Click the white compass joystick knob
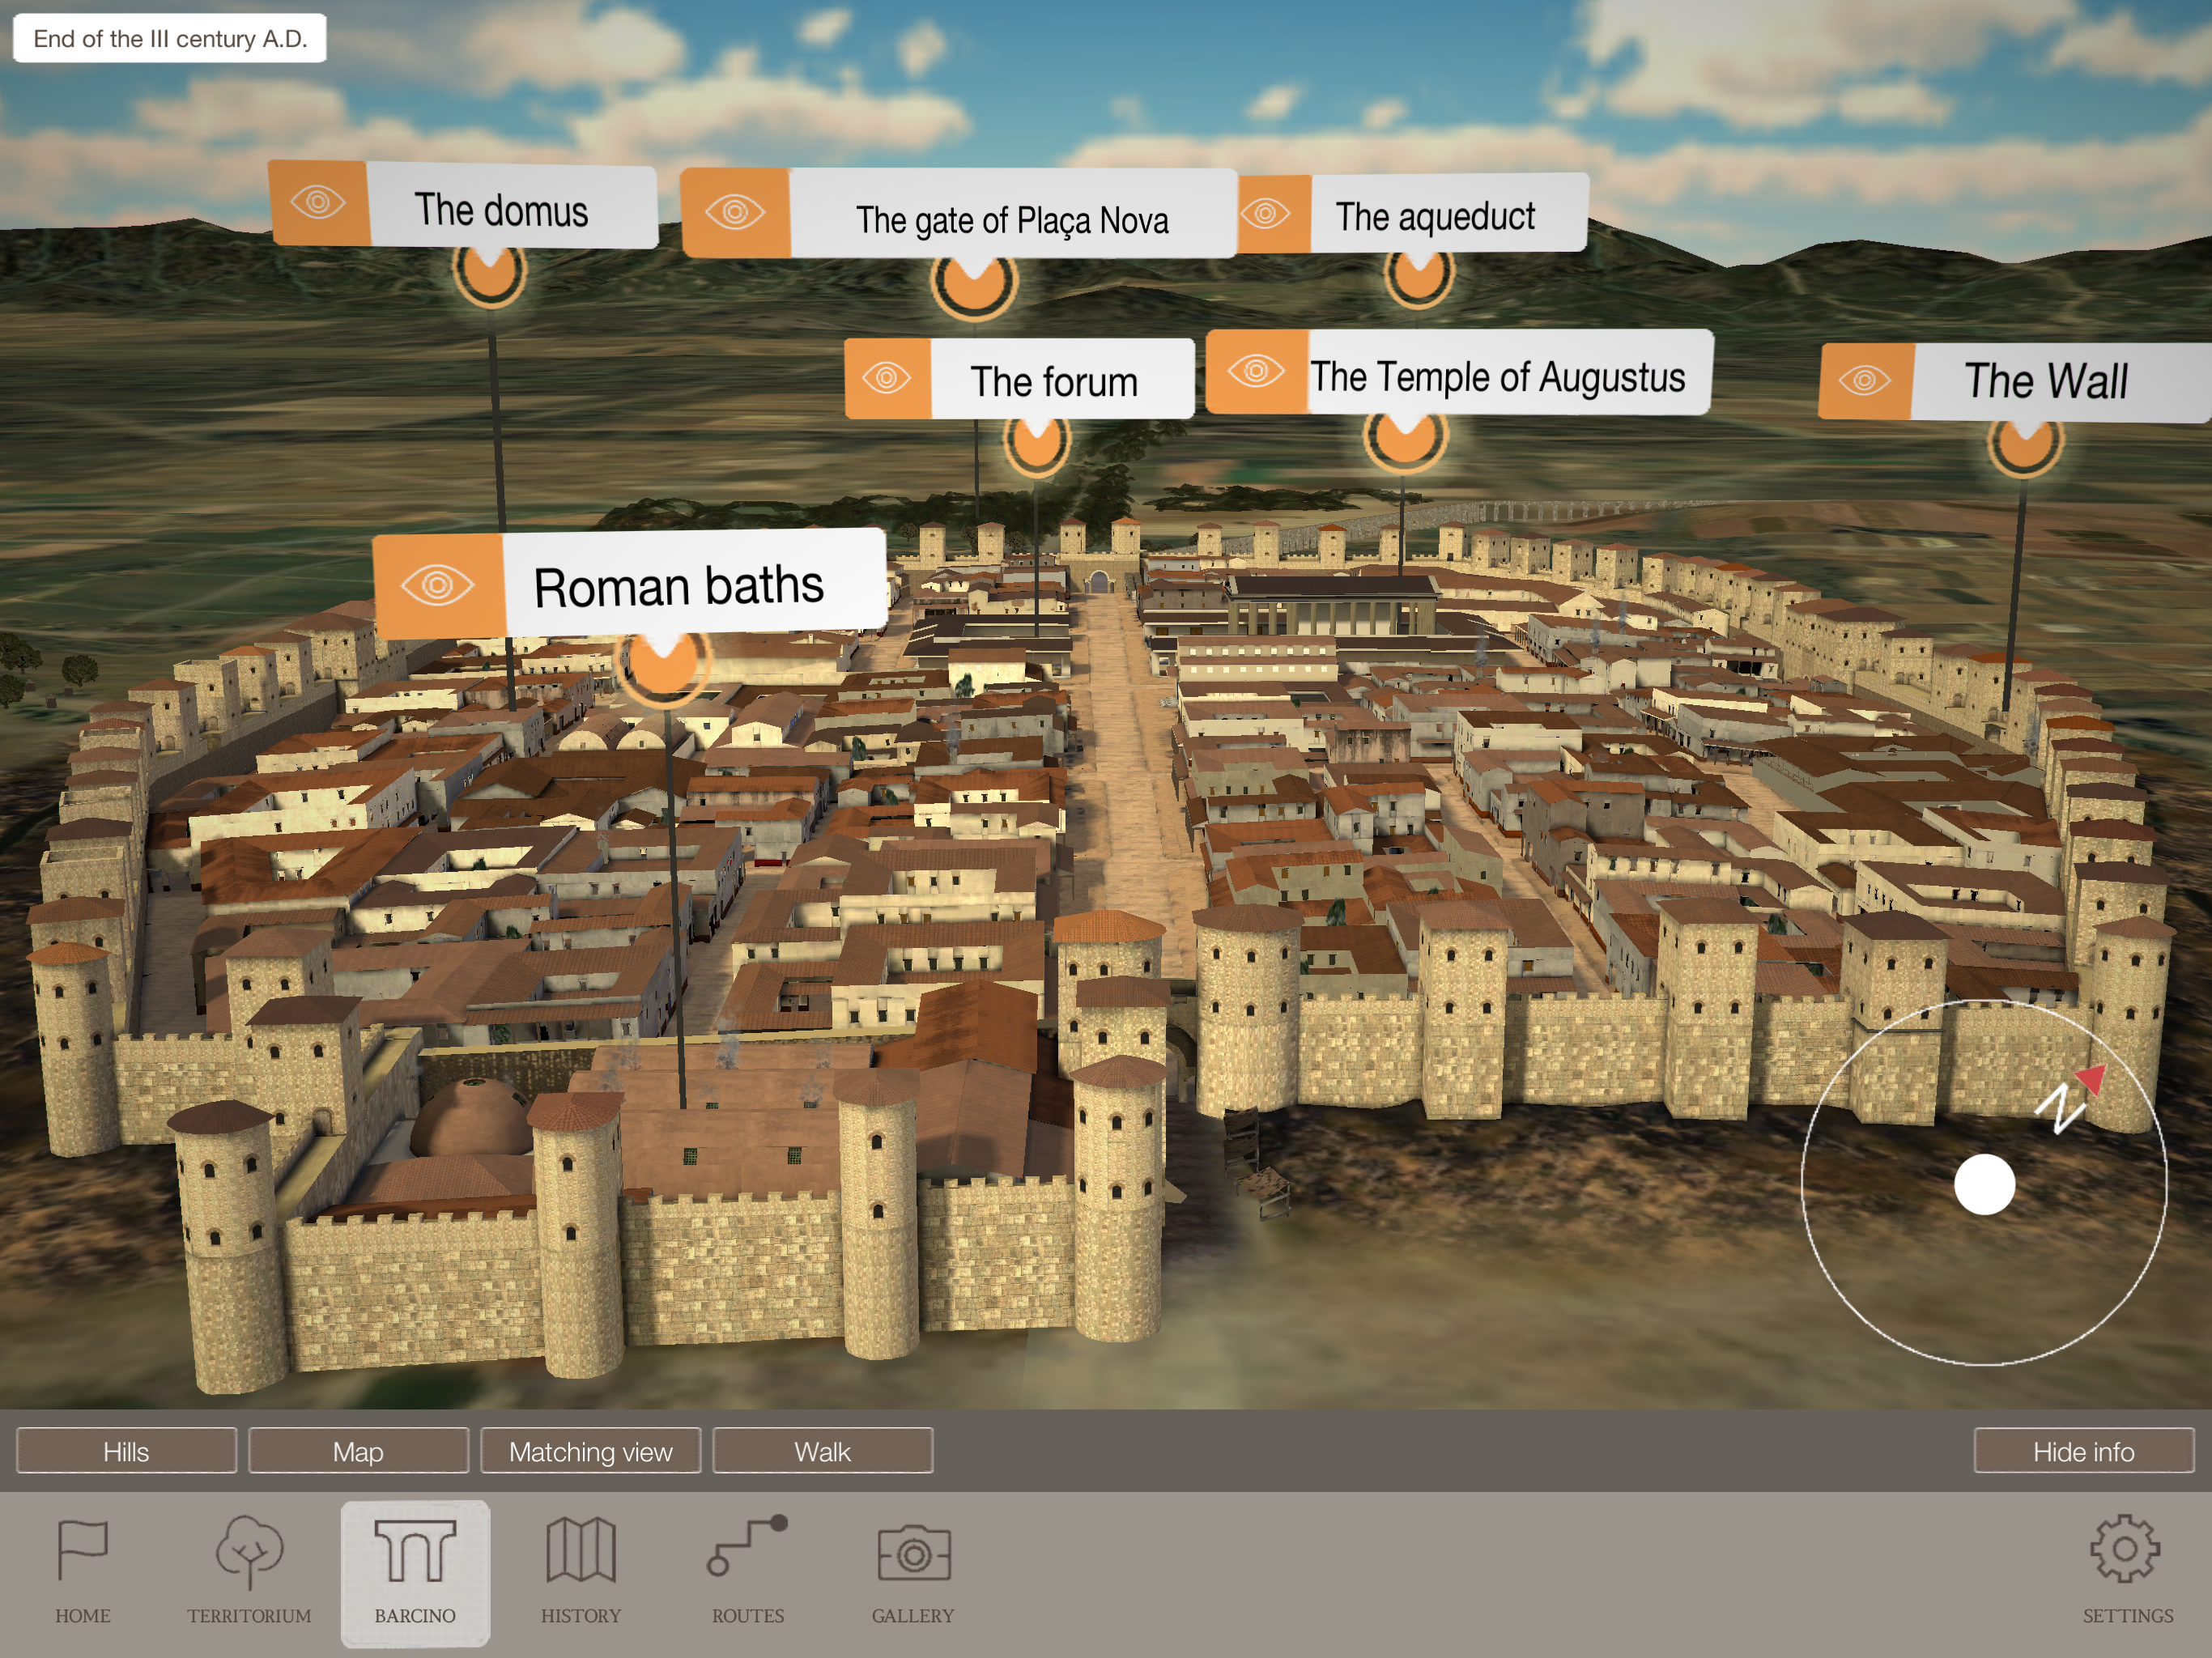 [x=1984, y=1184]
